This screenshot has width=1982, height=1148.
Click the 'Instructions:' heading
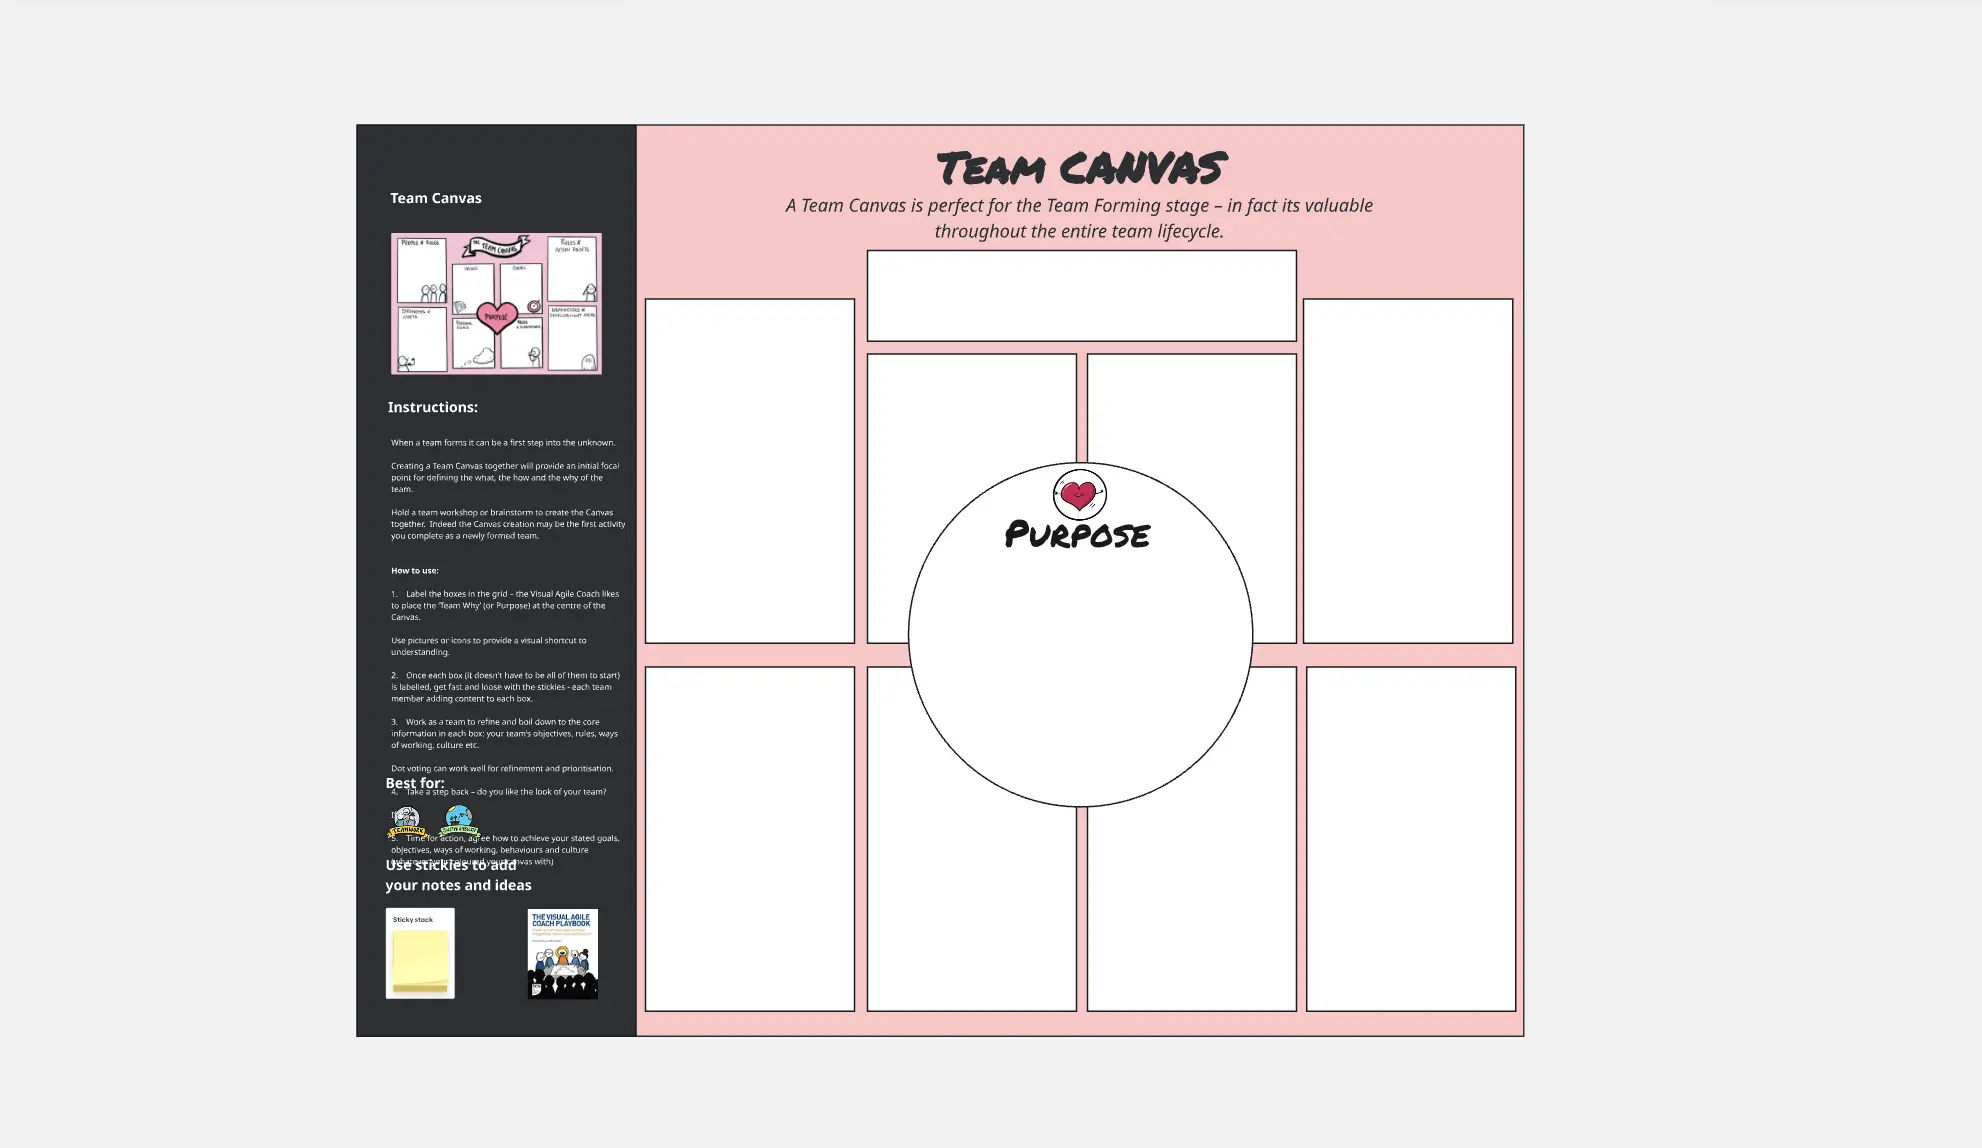(433, 407)
